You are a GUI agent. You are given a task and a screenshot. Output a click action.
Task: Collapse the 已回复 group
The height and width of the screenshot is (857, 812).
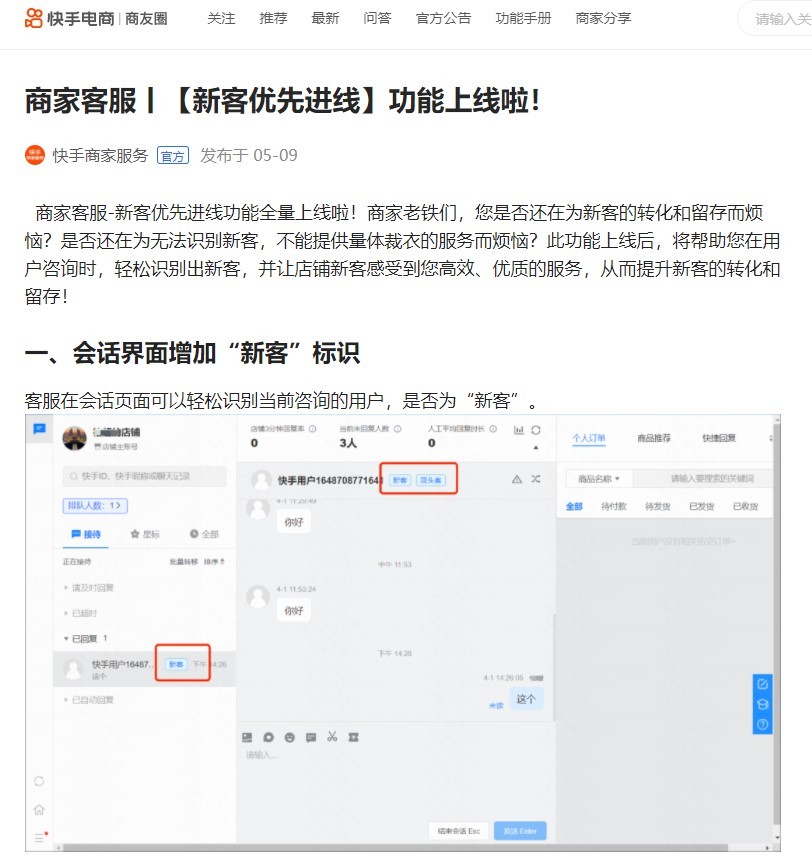click(86, 638)
